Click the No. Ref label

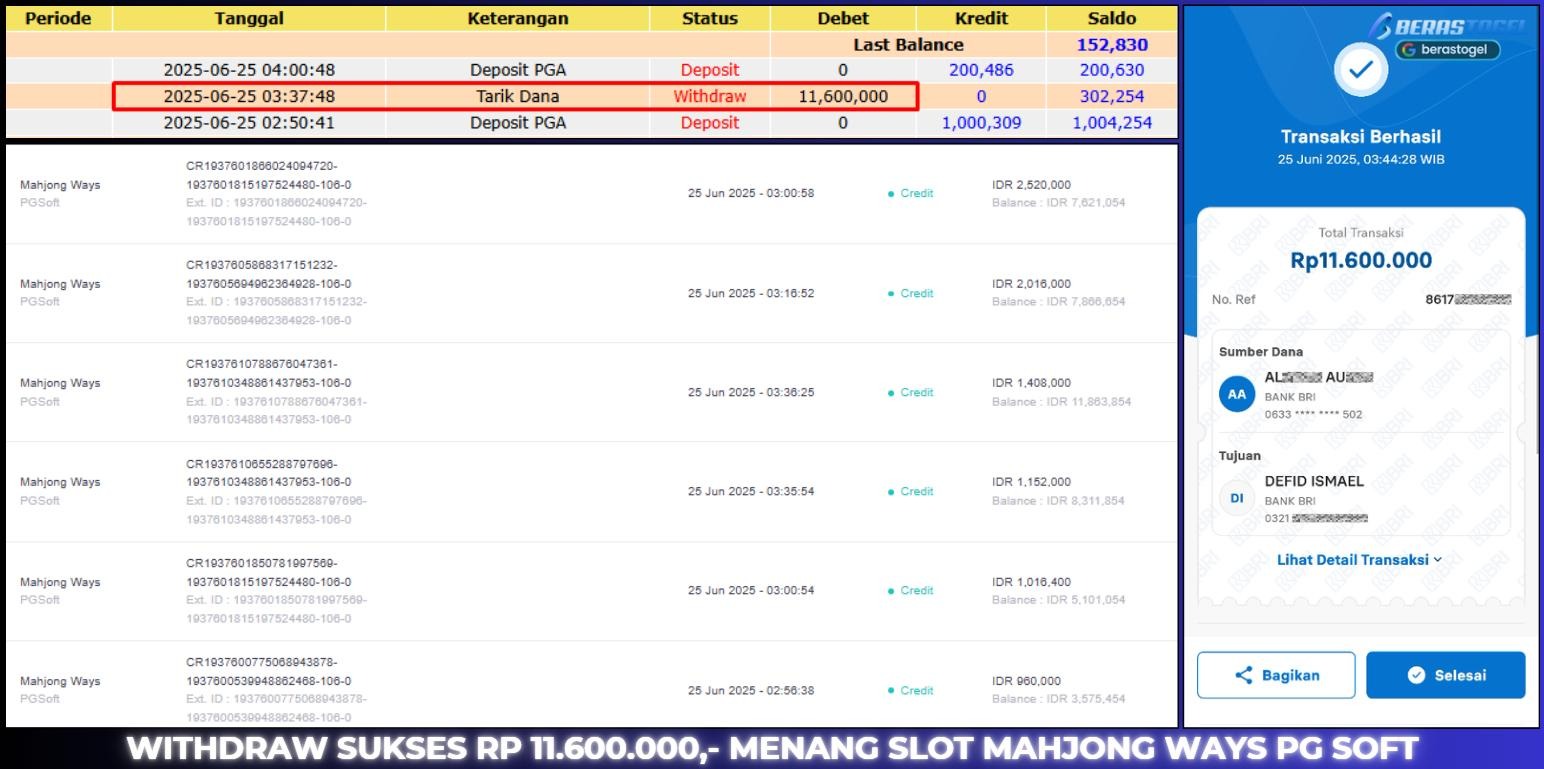coord(1233,299)
